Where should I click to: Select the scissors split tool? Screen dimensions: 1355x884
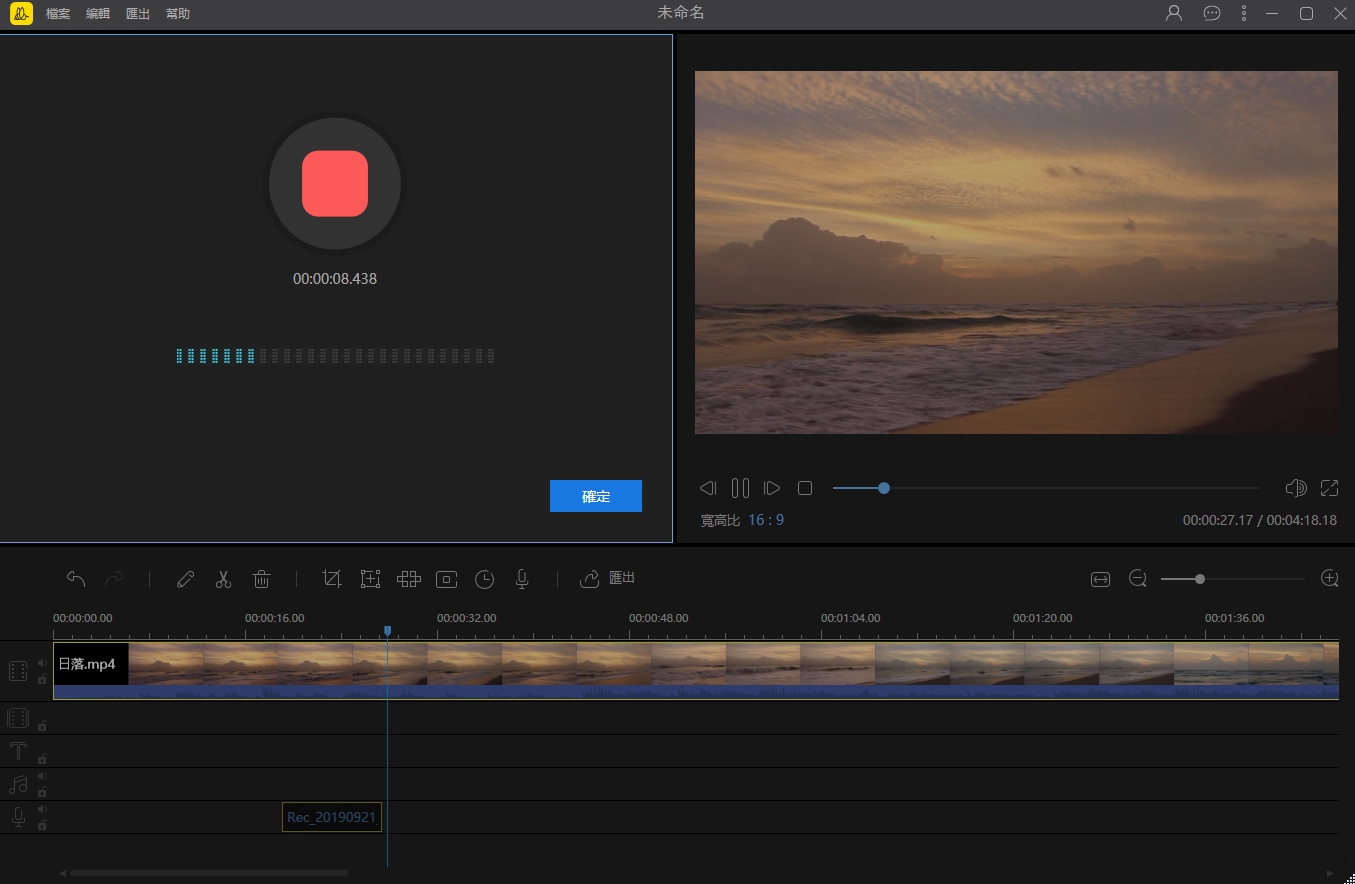223,578
